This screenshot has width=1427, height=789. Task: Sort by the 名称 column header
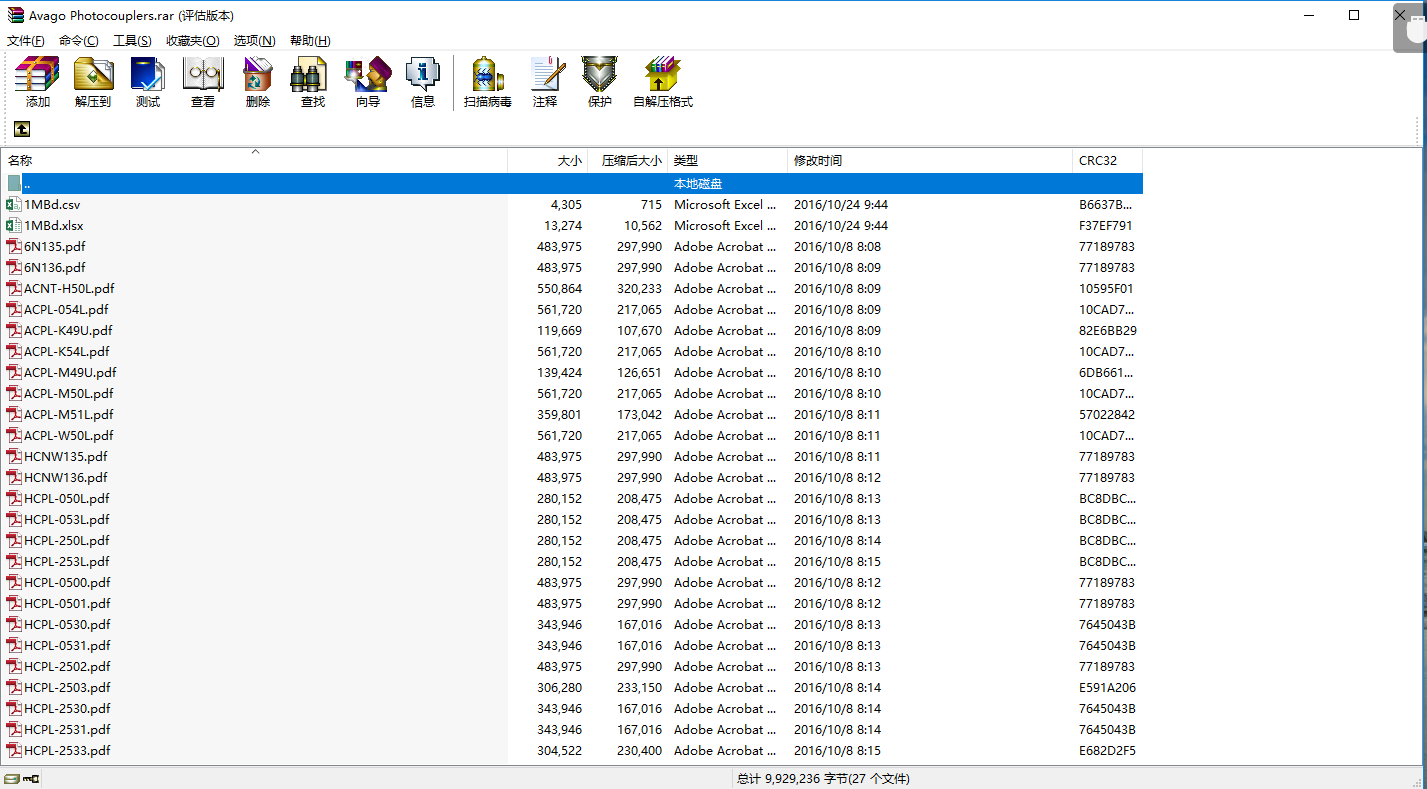tap(255, 160)
